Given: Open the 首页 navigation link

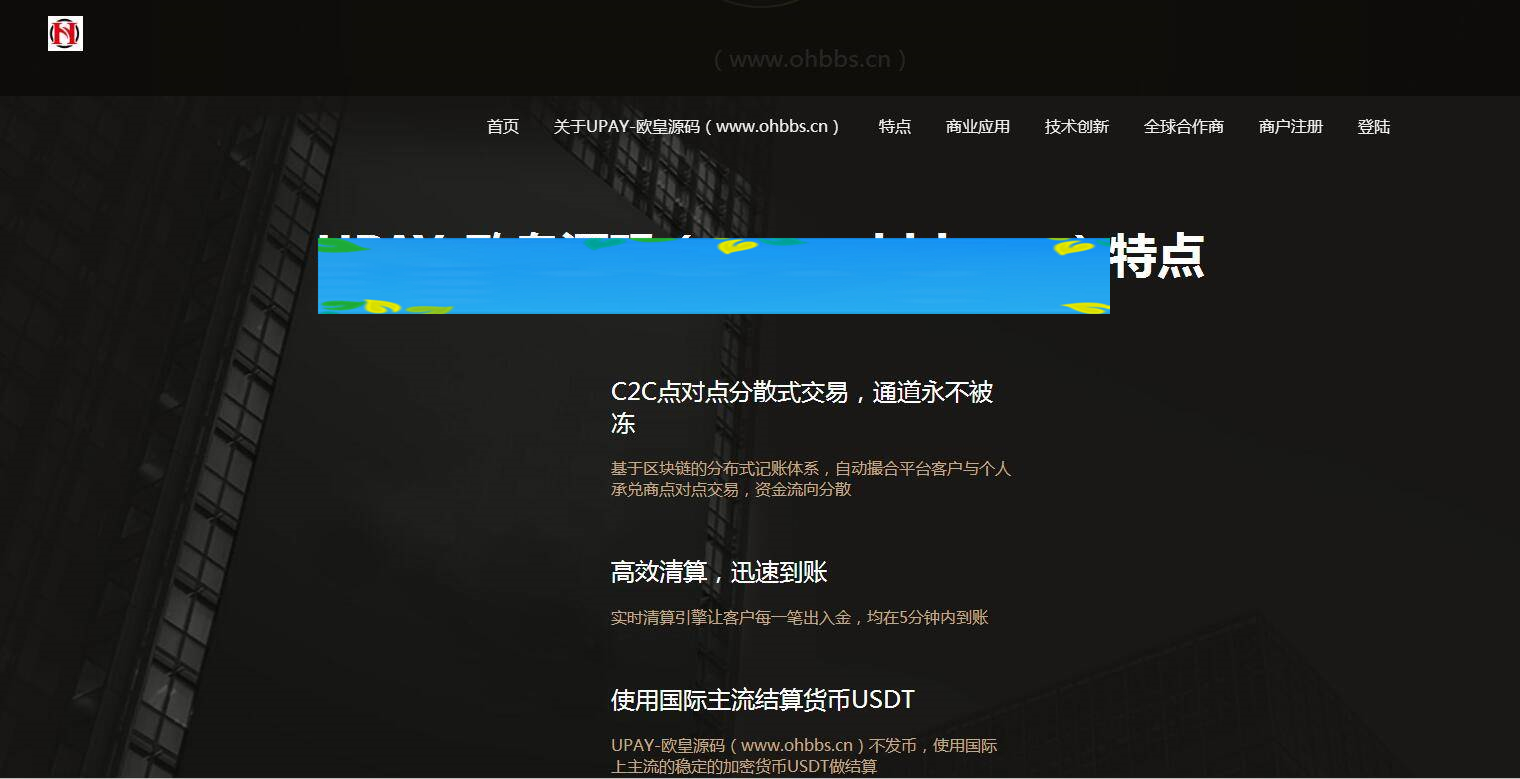Looking at the screenshot, I should coord(502,126).
